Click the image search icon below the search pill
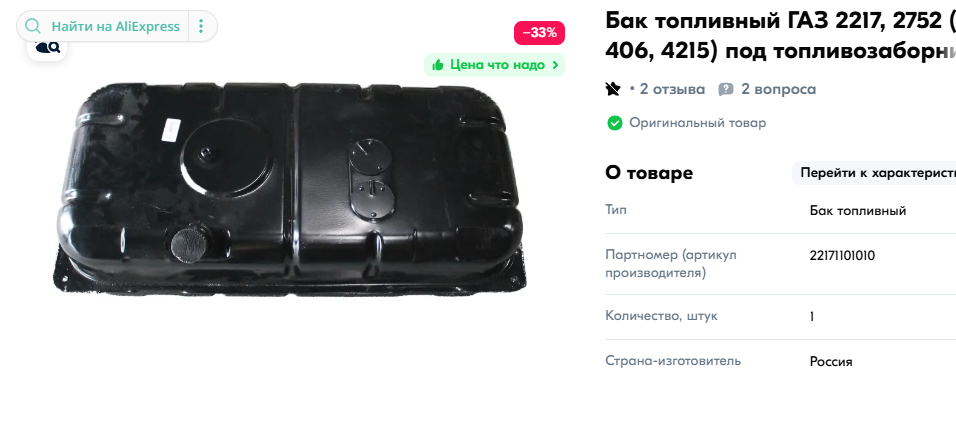Screen dimensions: 956x434 pyautogui.click(x=48, y=48)
